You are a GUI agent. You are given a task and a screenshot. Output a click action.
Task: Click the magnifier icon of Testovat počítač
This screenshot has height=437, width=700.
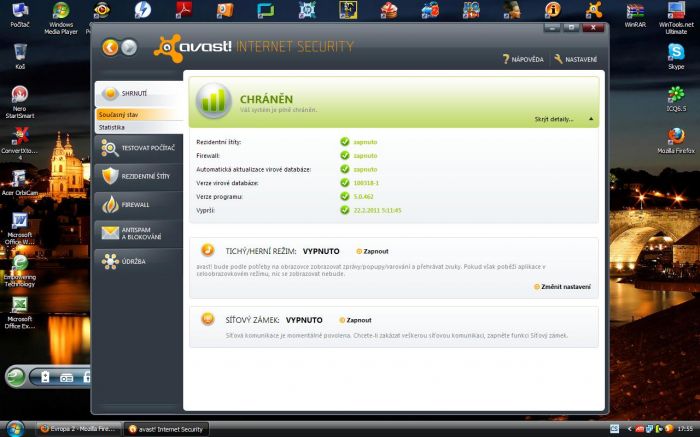[110, 148]
